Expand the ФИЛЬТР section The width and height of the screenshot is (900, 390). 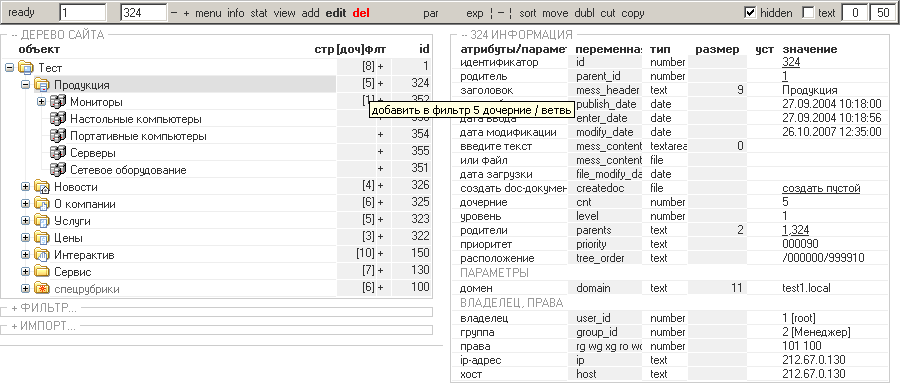click(44, 308)
